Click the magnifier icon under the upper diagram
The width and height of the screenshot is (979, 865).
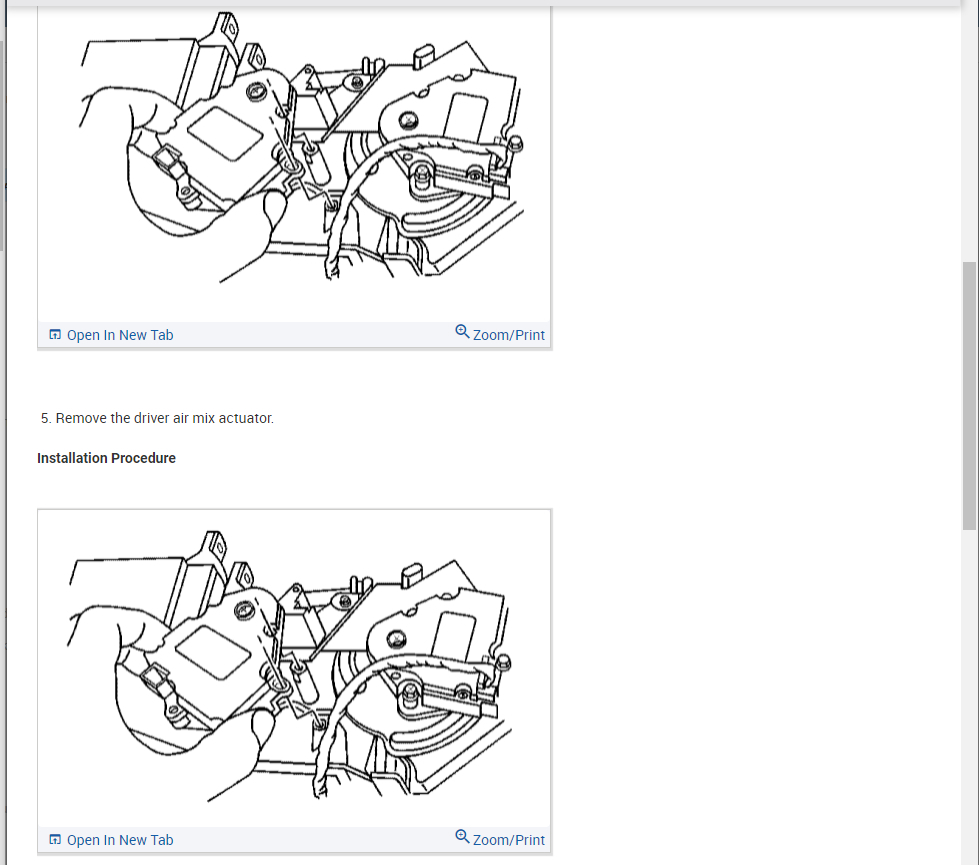tap(462, 332)
